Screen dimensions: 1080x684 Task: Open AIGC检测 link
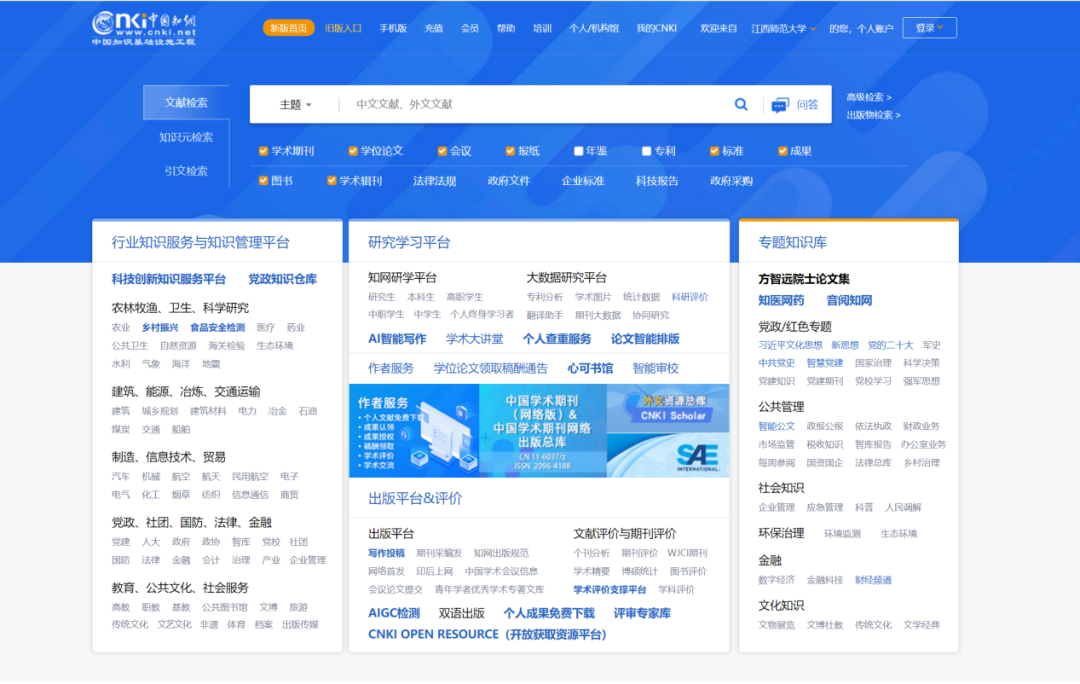coord(394,613)
